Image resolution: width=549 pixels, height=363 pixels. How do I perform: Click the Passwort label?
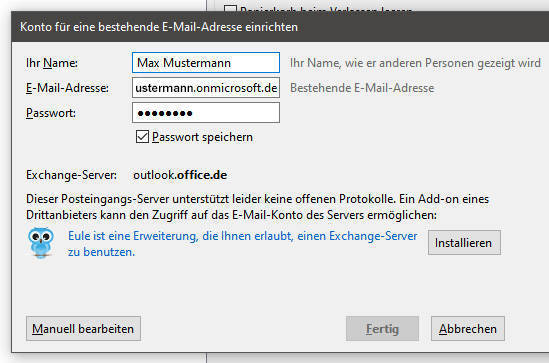pos(51,113)
